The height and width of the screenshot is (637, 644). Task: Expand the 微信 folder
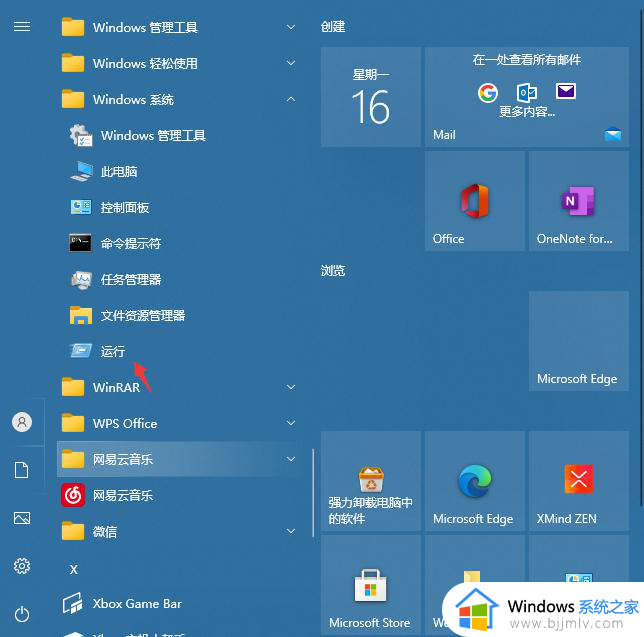[290, 531]
